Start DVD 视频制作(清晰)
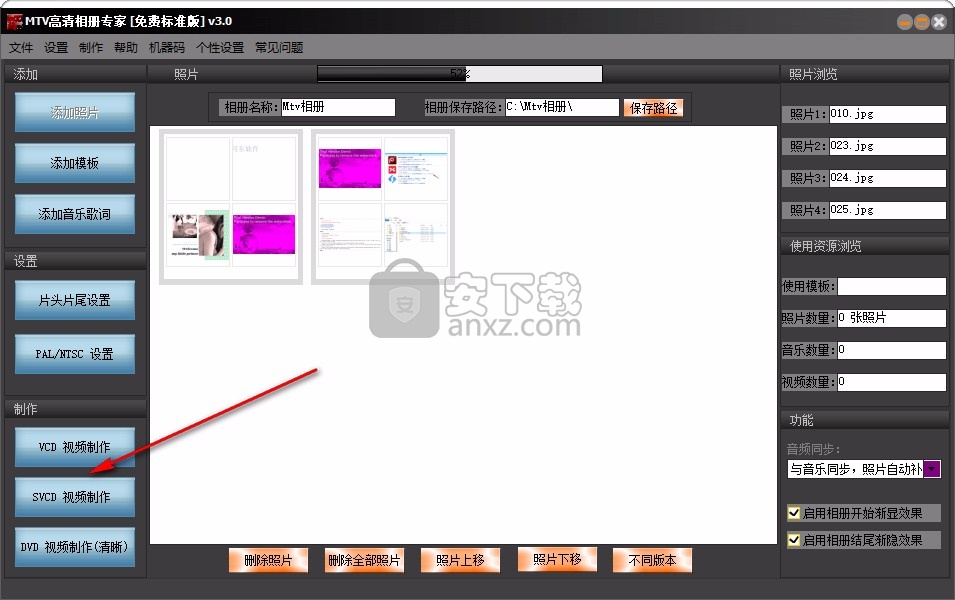 point(75,547)
